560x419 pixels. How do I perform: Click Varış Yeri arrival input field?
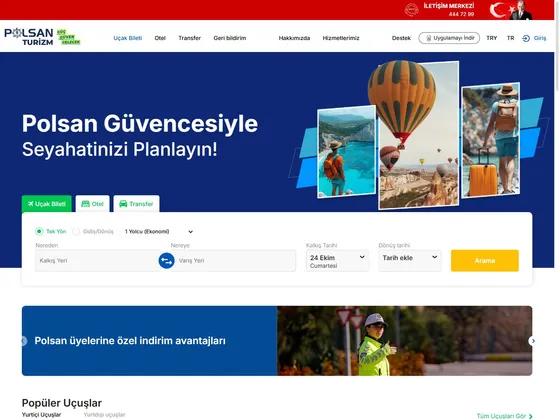tap(235, 261)
